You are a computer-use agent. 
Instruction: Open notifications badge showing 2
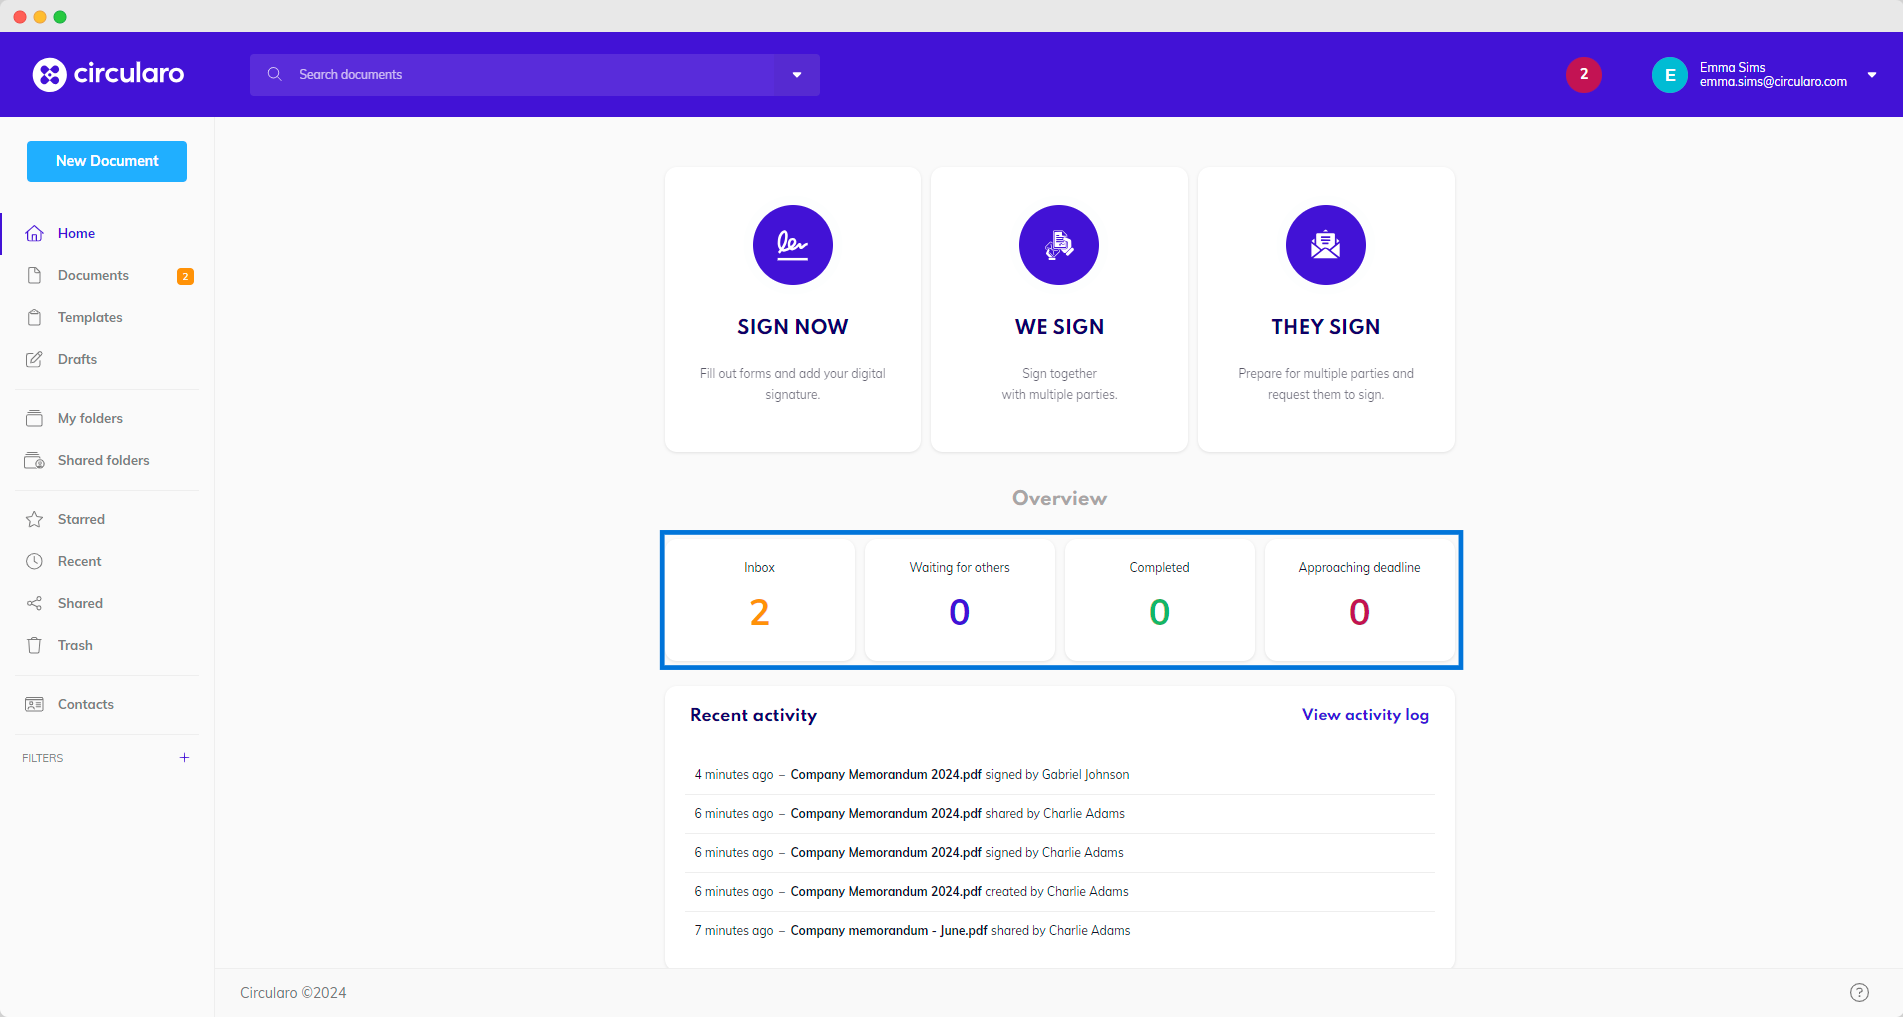[1583, 74]
